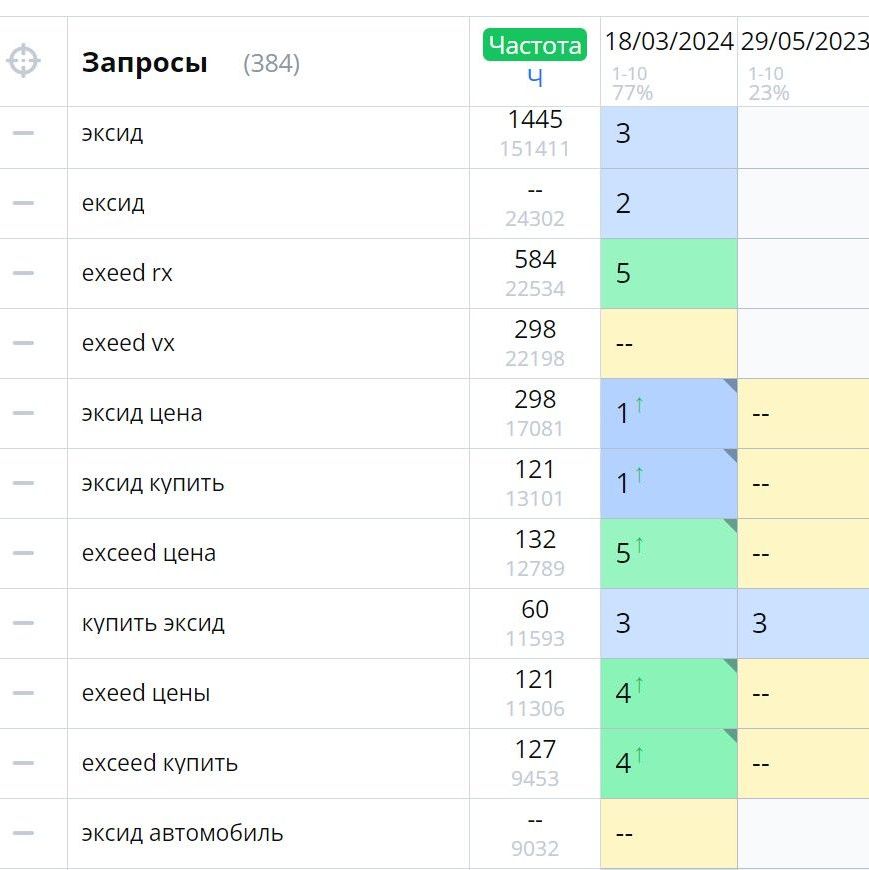Click the blue Ч frequency link
The image size is (869, 870).
535,77
